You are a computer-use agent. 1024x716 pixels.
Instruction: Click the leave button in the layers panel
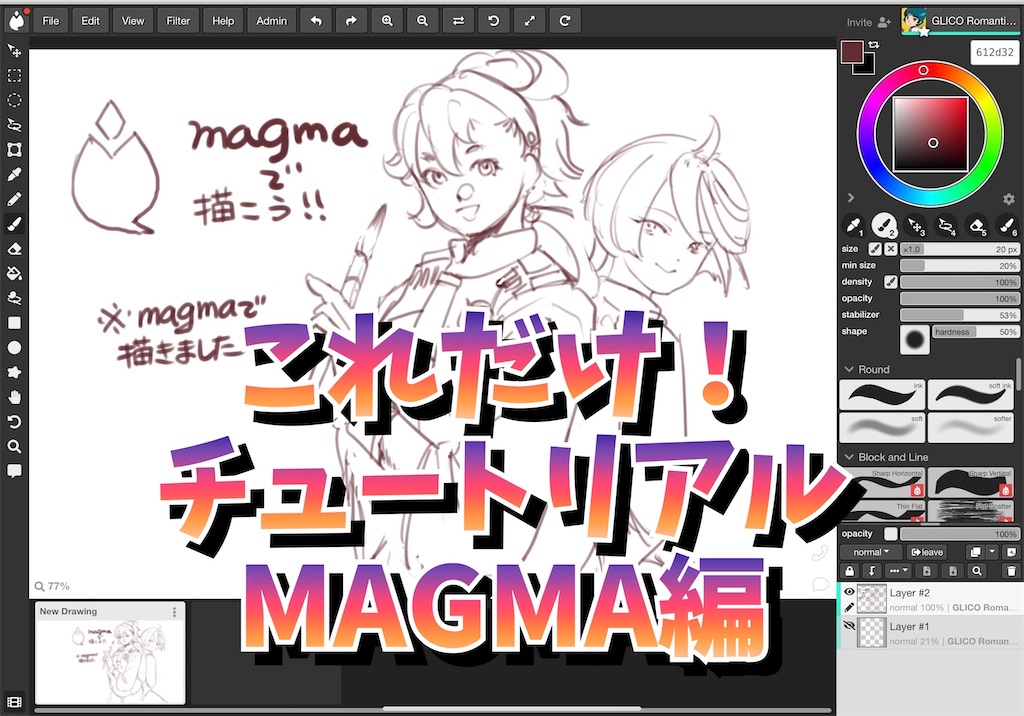pos(928,551)
